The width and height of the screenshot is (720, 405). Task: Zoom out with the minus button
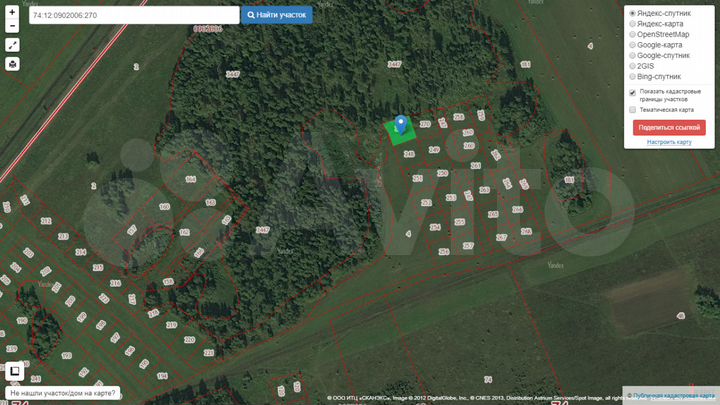[x=12, y=26]
